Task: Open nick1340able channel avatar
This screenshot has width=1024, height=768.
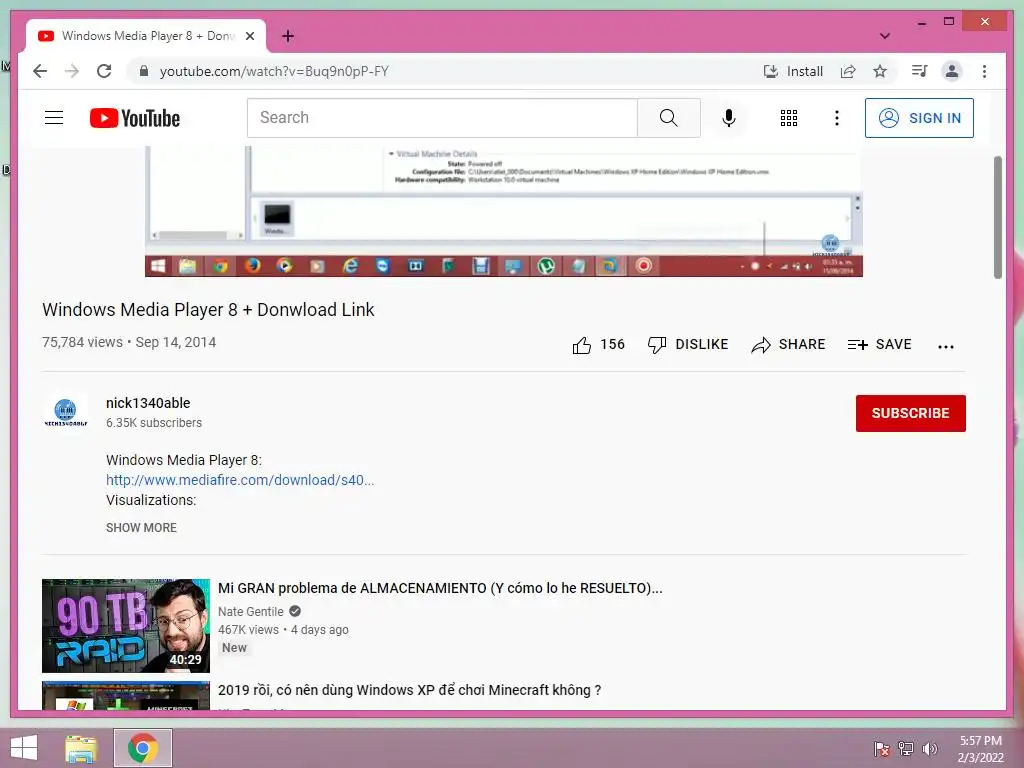Action: (x=65, y=413)
